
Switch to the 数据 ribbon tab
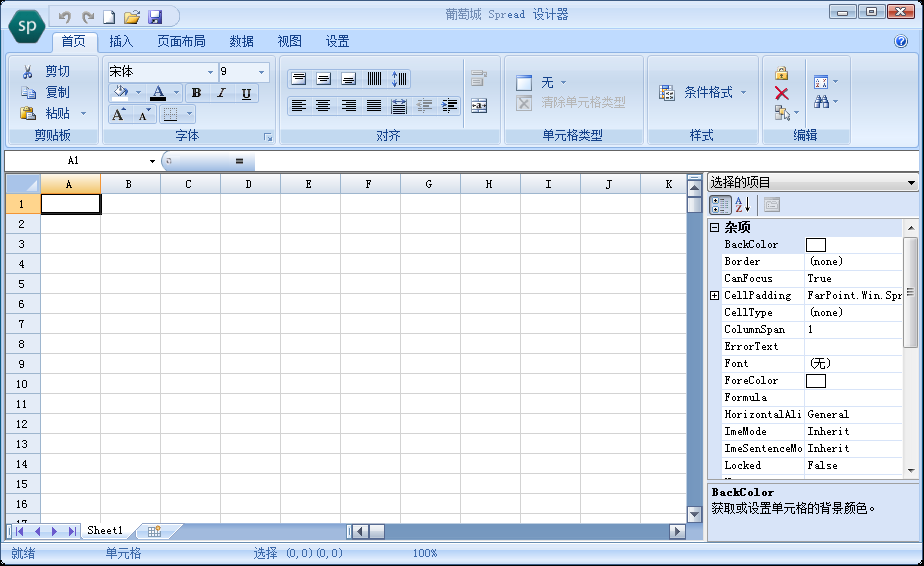pos(242,41)
